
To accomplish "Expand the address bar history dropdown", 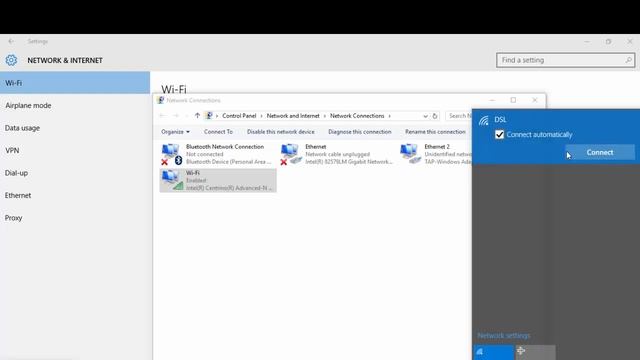I will pyautogui.click(x=425, y=116).
